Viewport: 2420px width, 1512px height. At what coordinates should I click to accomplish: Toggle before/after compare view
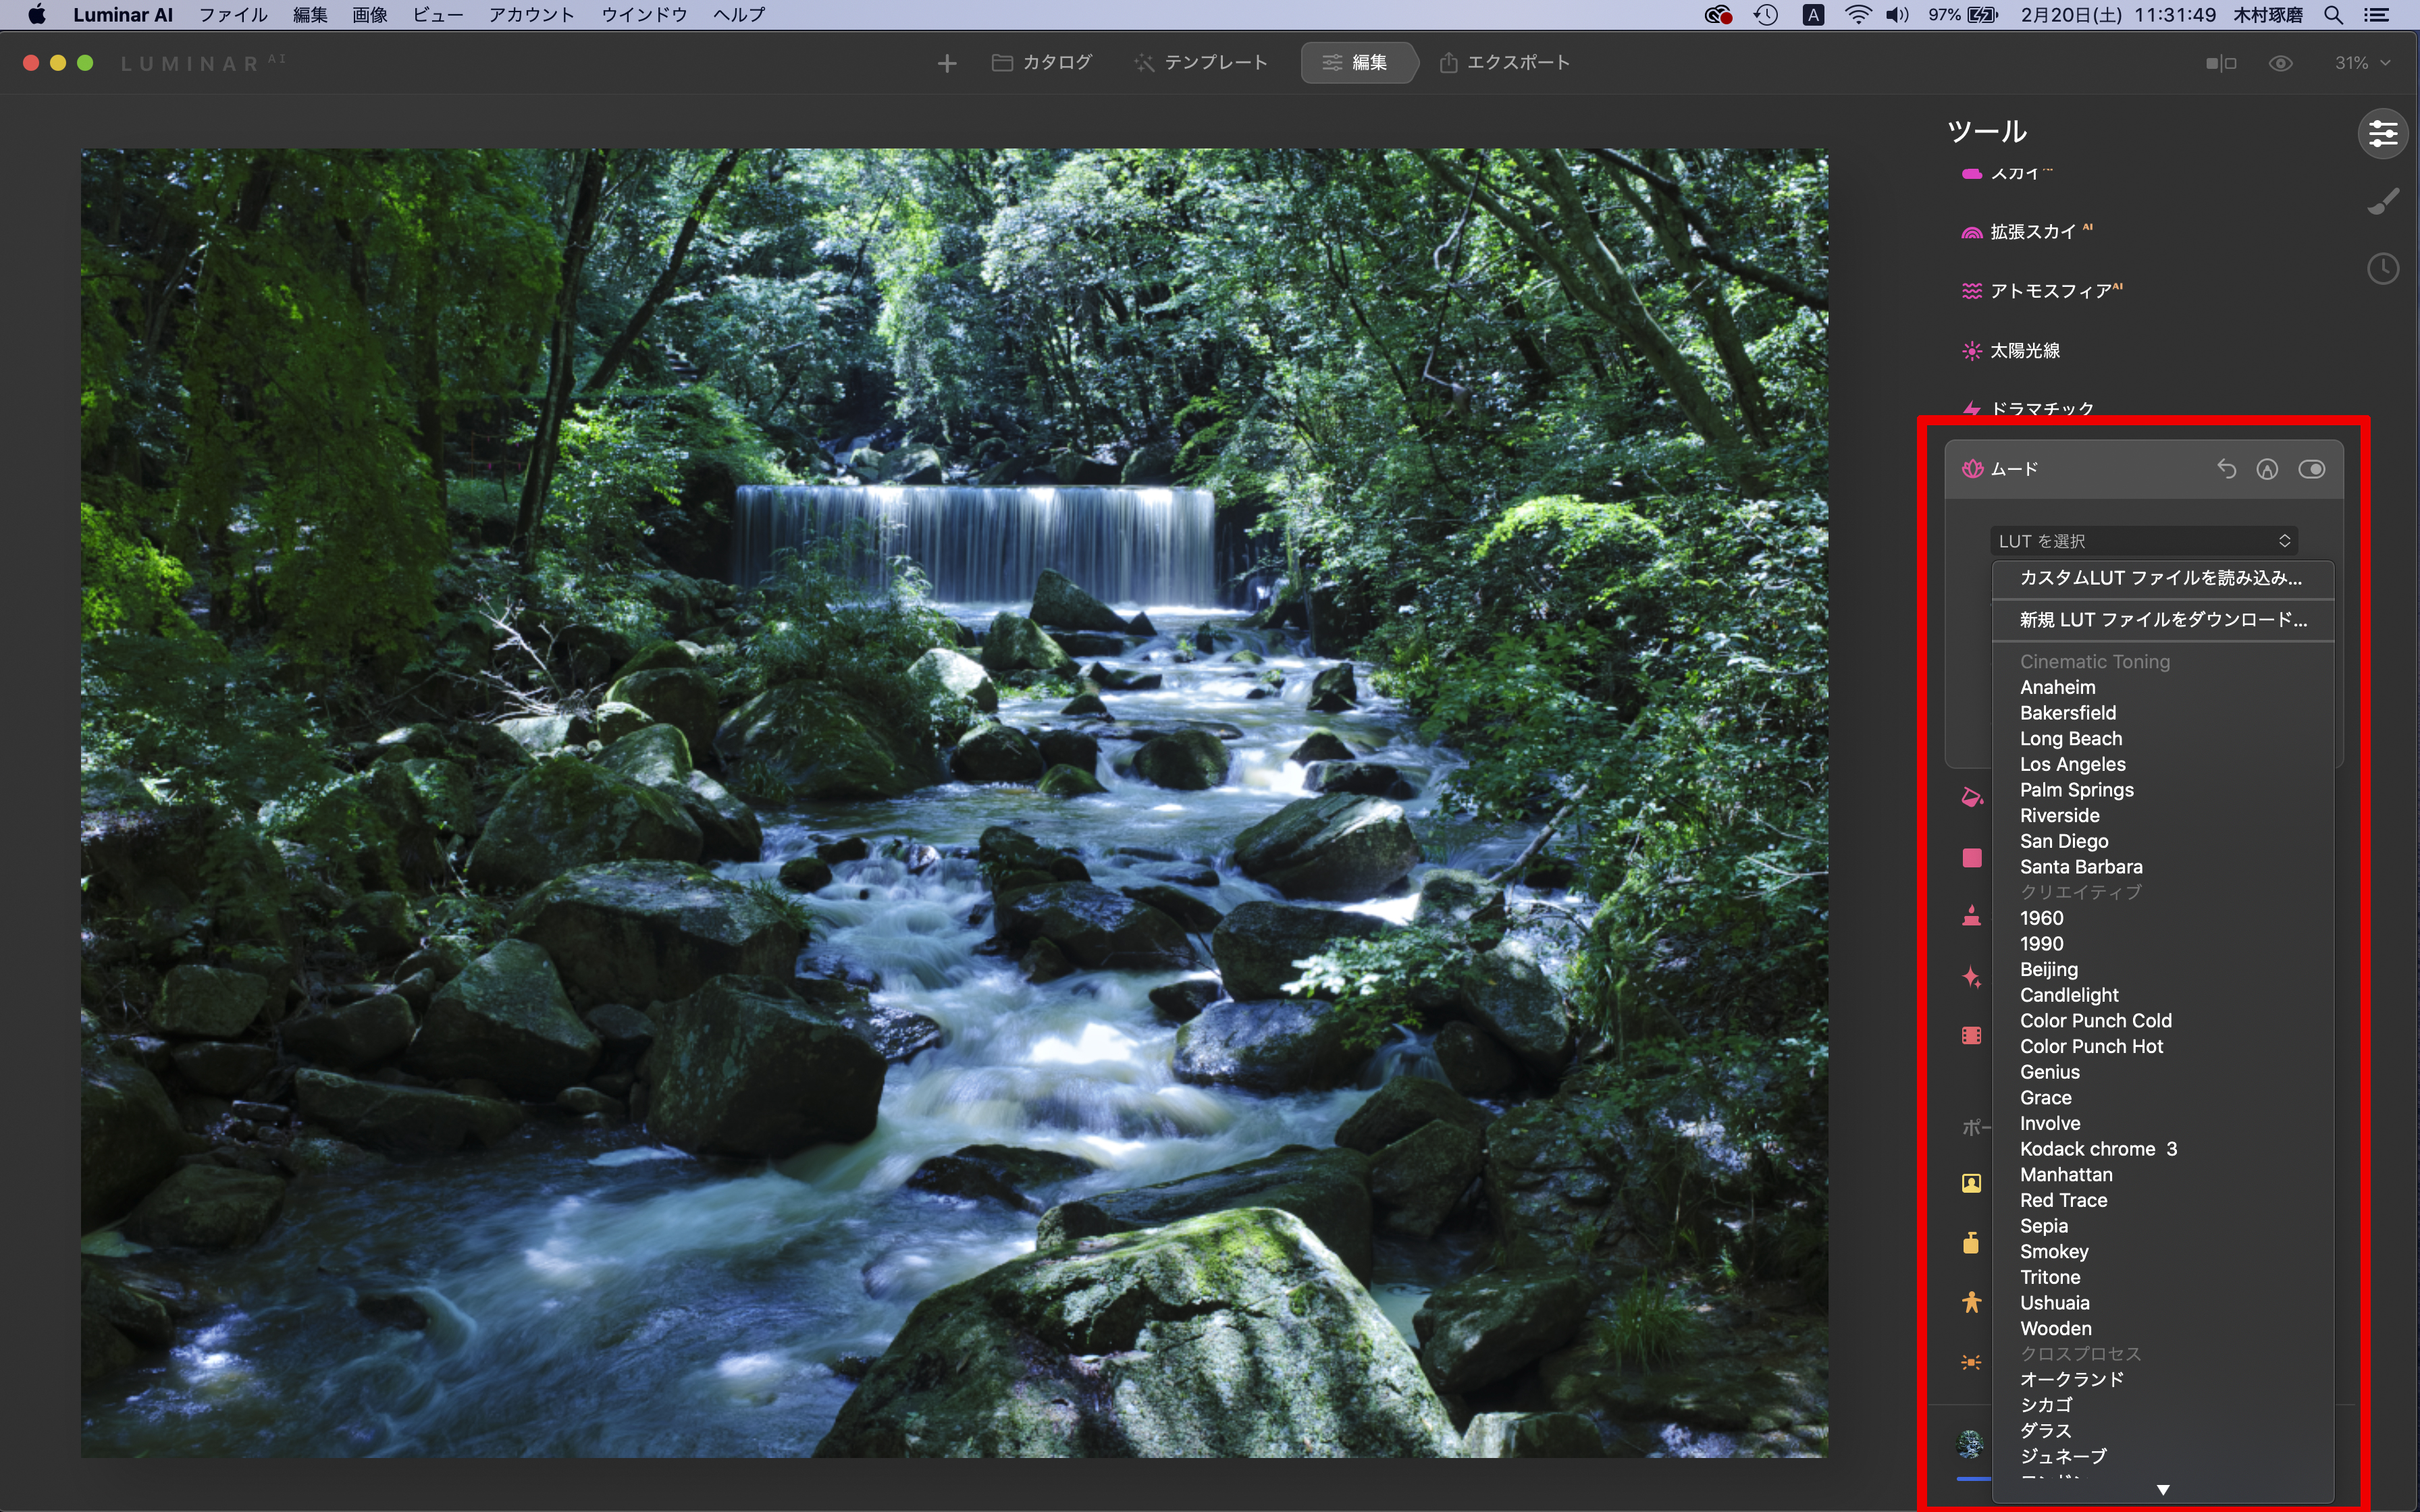coord(2220,63)
